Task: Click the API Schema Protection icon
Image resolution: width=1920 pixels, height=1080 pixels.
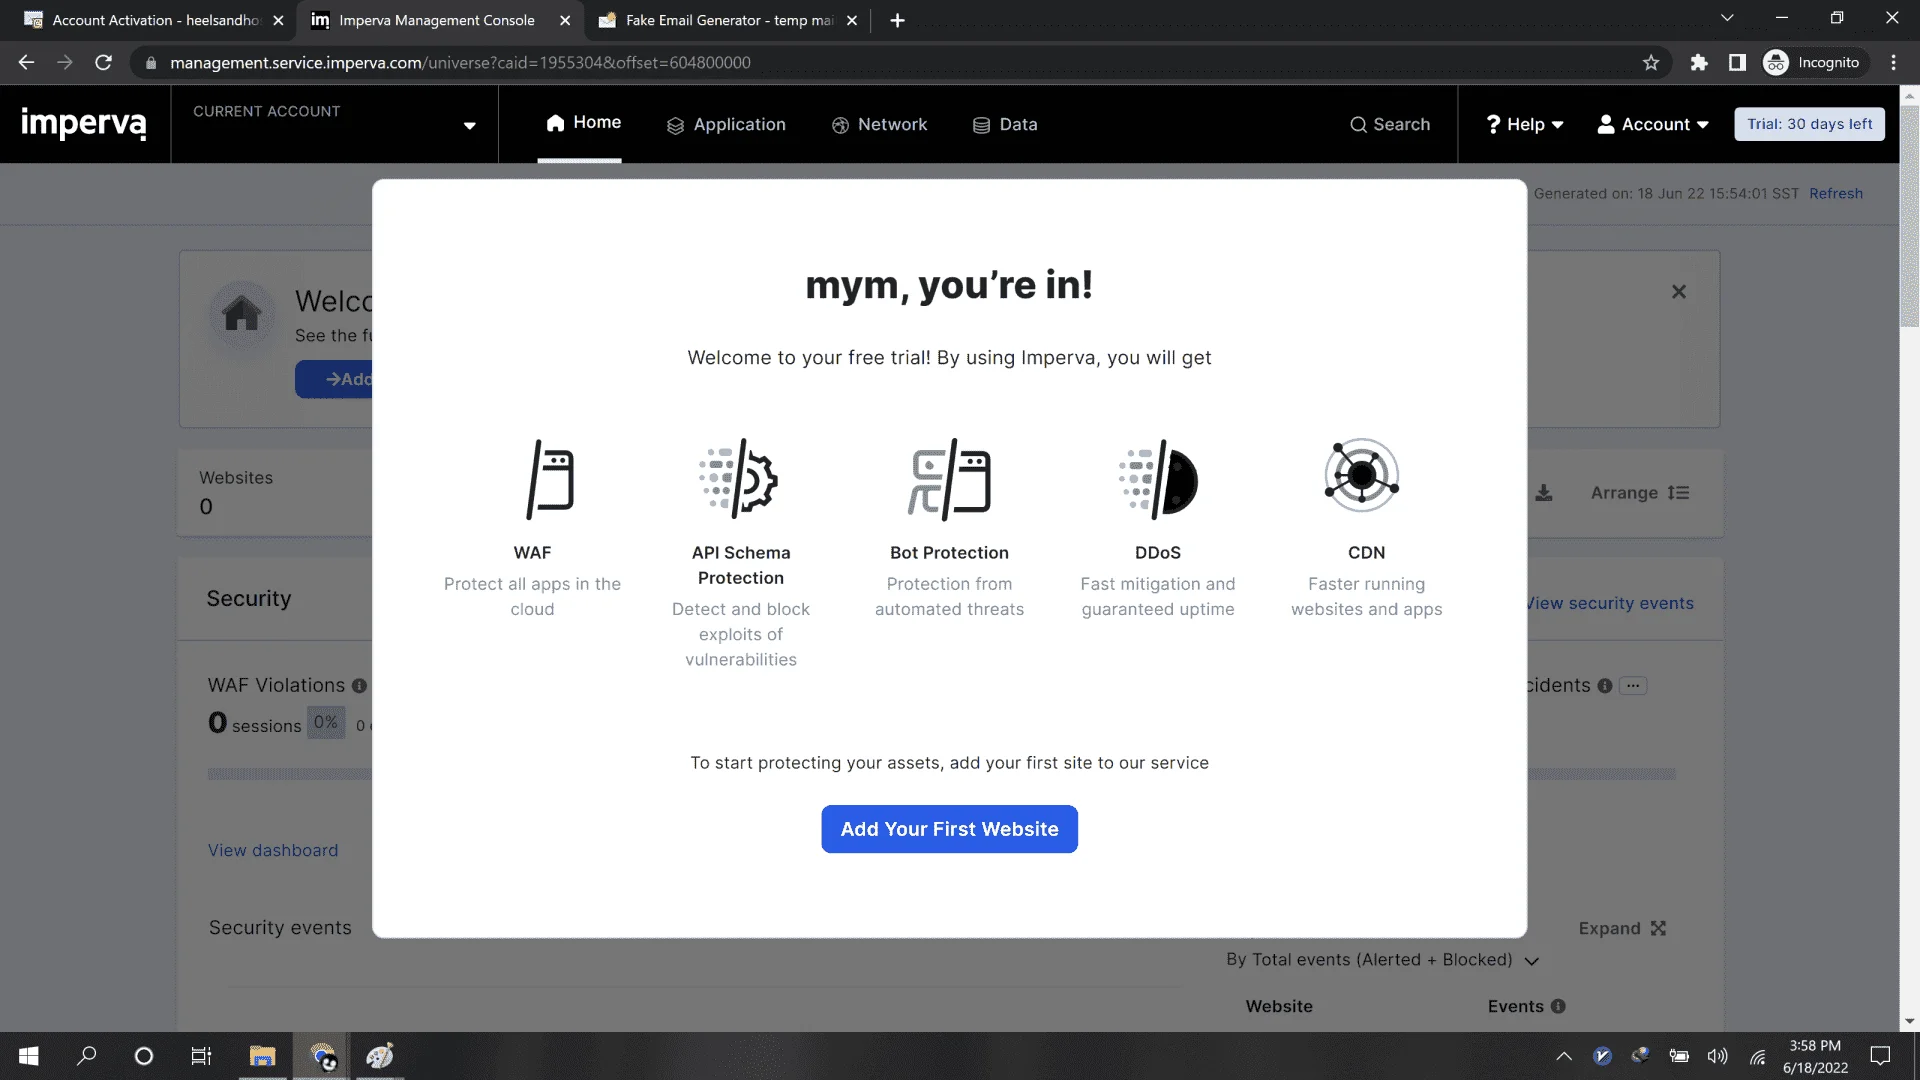Action: pos(740,479)
